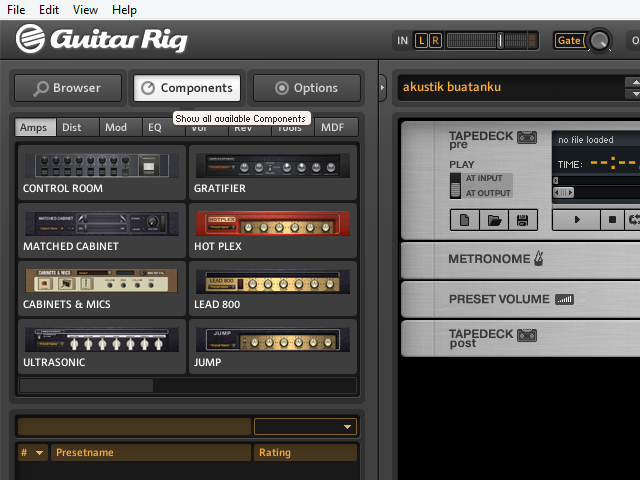Viewport: 640px width, 480px height.
Task: Click the Guitar Rig logo icon
Action: (x=30, y=38)
